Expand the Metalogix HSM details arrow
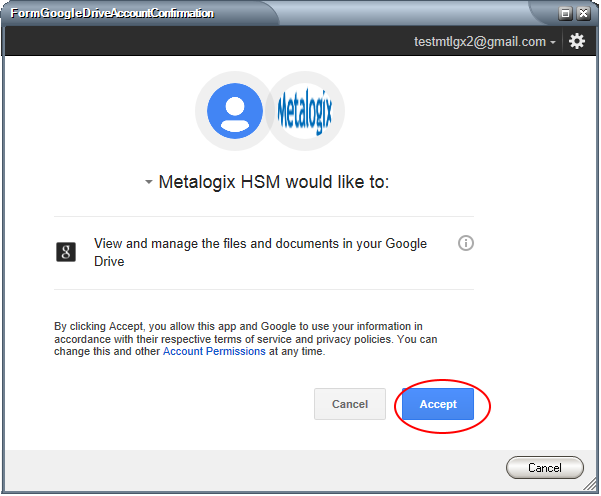601x496 pixels. (x=149, y=182)
